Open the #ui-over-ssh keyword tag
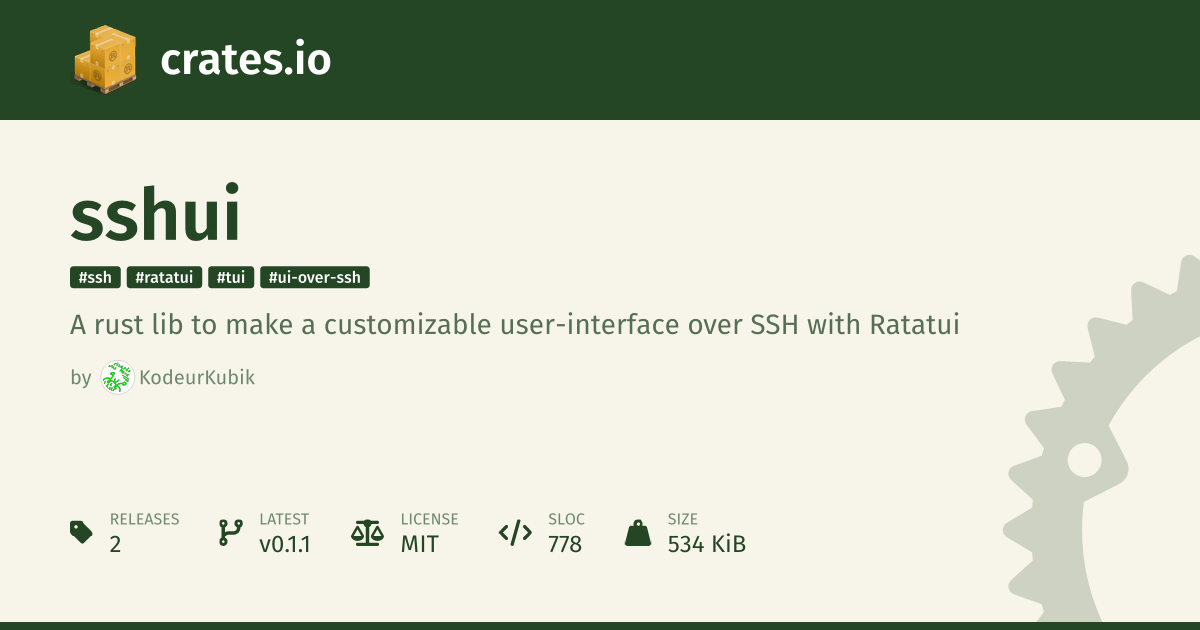The height and width of the screenshot is (630, 1200). (x=315, y=278)
